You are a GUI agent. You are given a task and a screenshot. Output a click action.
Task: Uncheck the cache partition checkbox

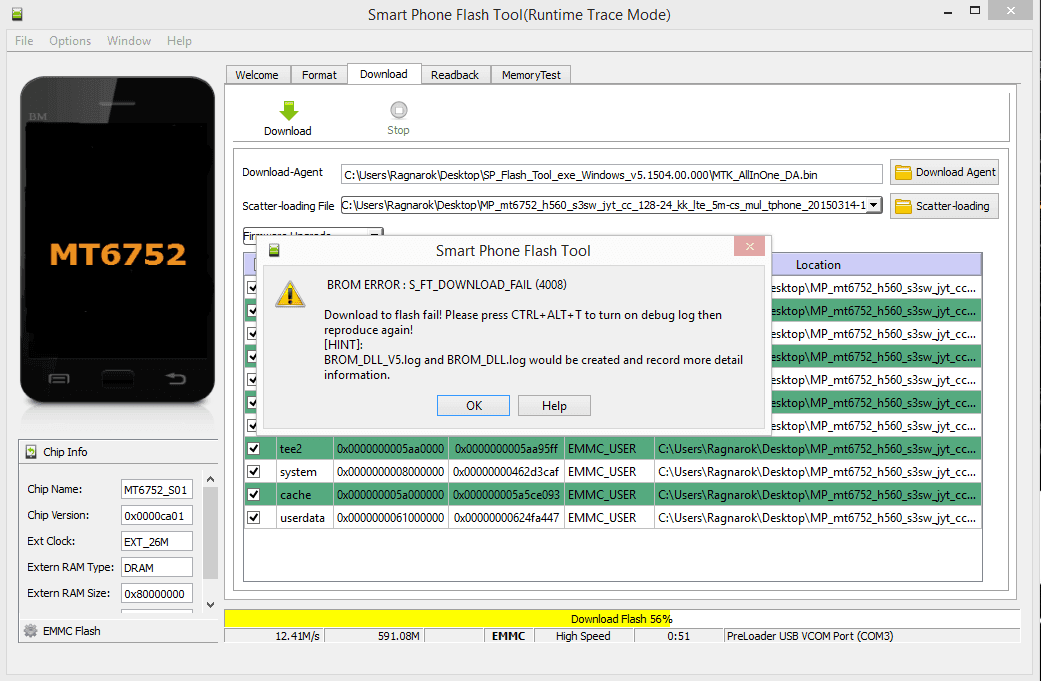click(254, 494)
